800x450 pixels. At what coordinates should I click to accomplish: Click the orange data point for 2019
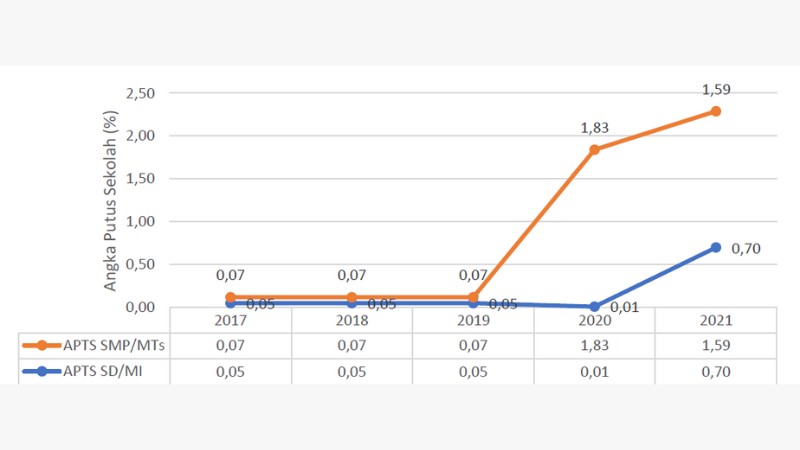point(473,297)
